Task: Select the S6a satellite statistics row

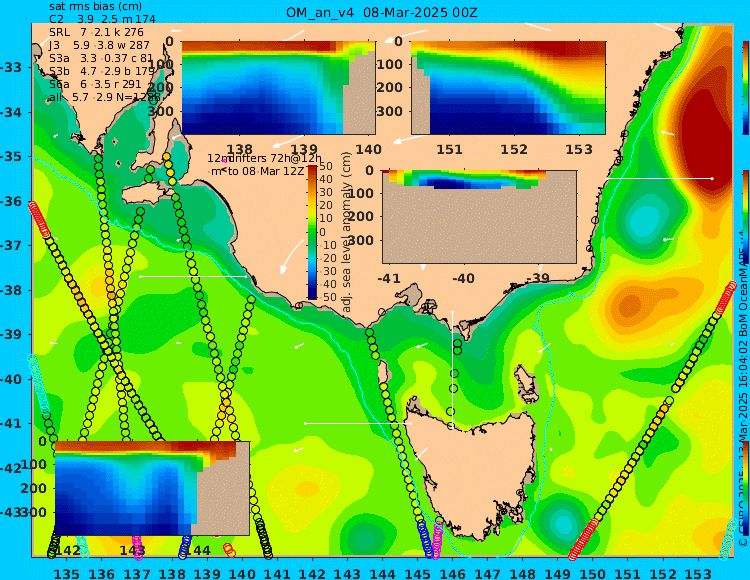Action: point(99,84)
